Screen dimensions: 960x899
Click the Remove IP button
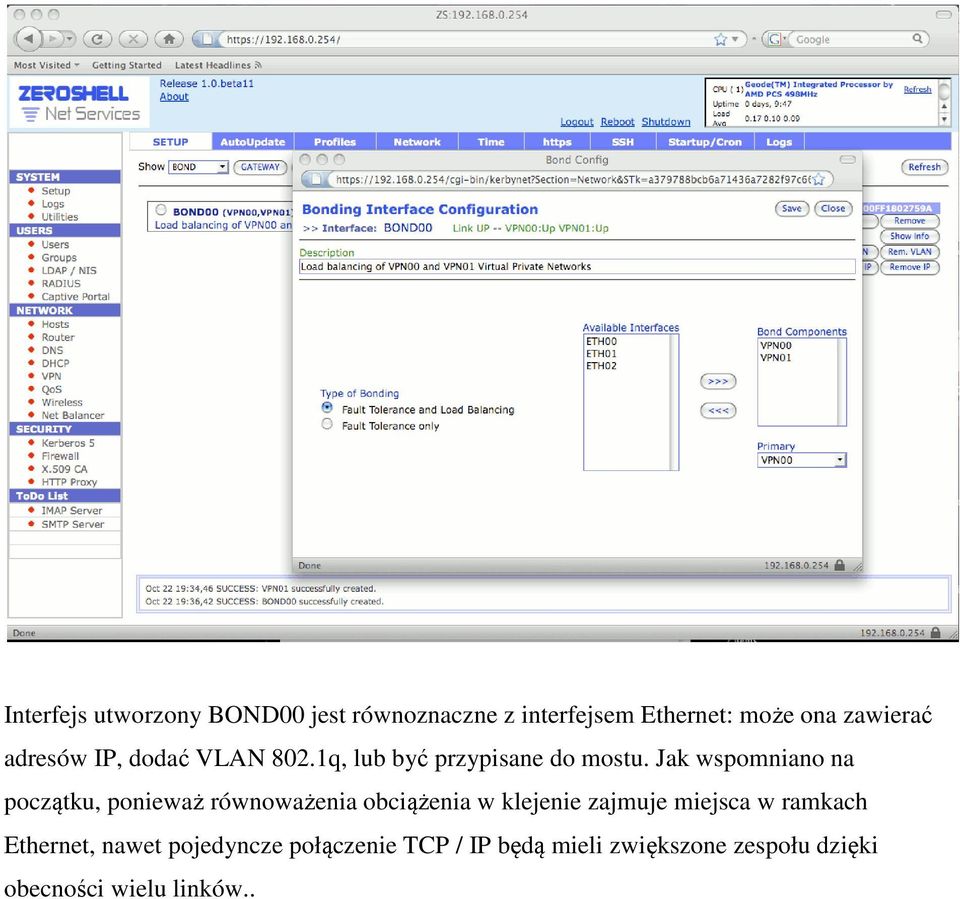click(909, 267)
